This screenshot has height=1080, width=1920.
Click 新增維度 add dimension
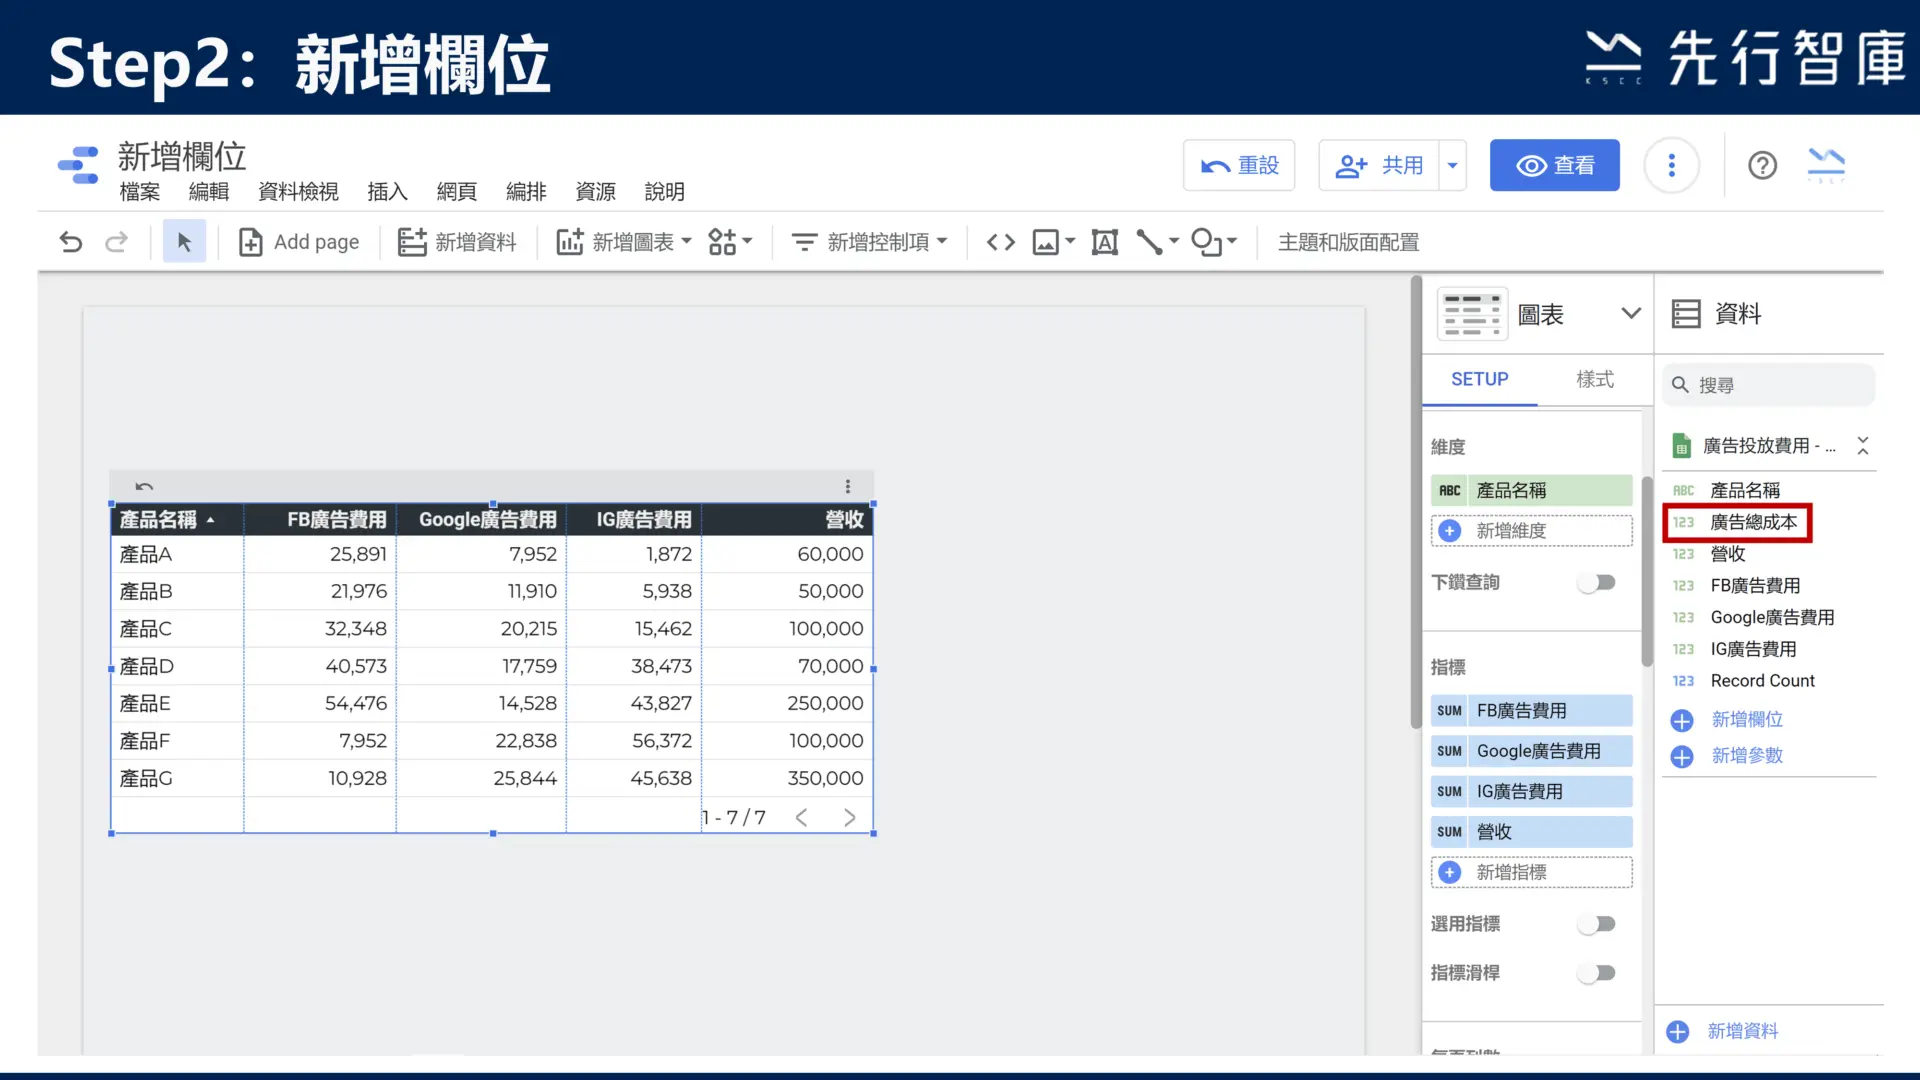pyautogui.click(x=1531, y=531)
